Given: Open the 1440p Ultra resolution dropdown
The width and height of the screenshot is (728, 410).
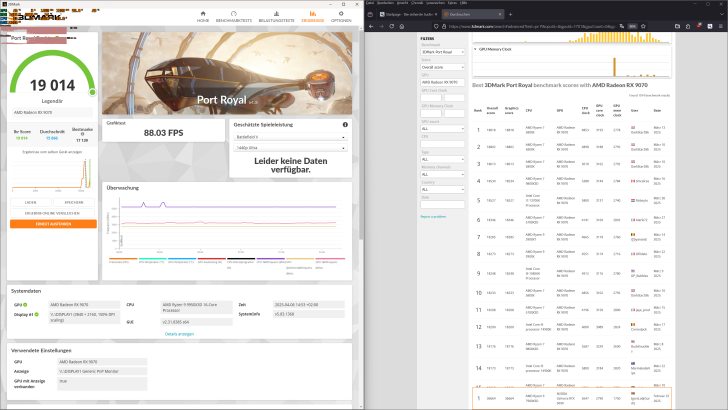Looking at the screenshot, I should tap(289, 147).
